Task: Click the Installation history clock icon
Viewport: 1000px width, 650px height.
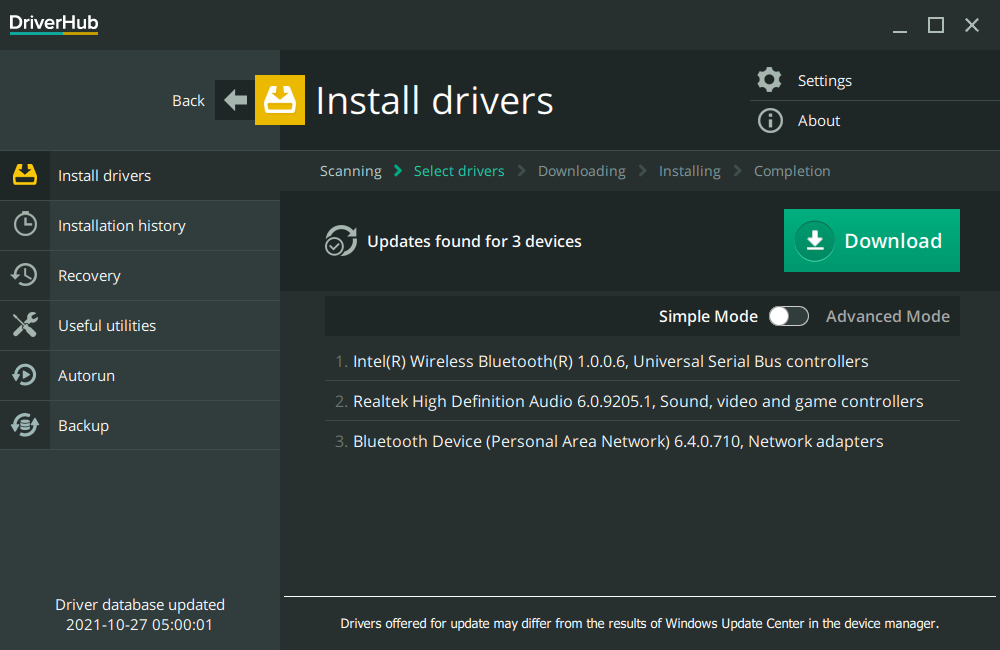Action: coord(25,225)
